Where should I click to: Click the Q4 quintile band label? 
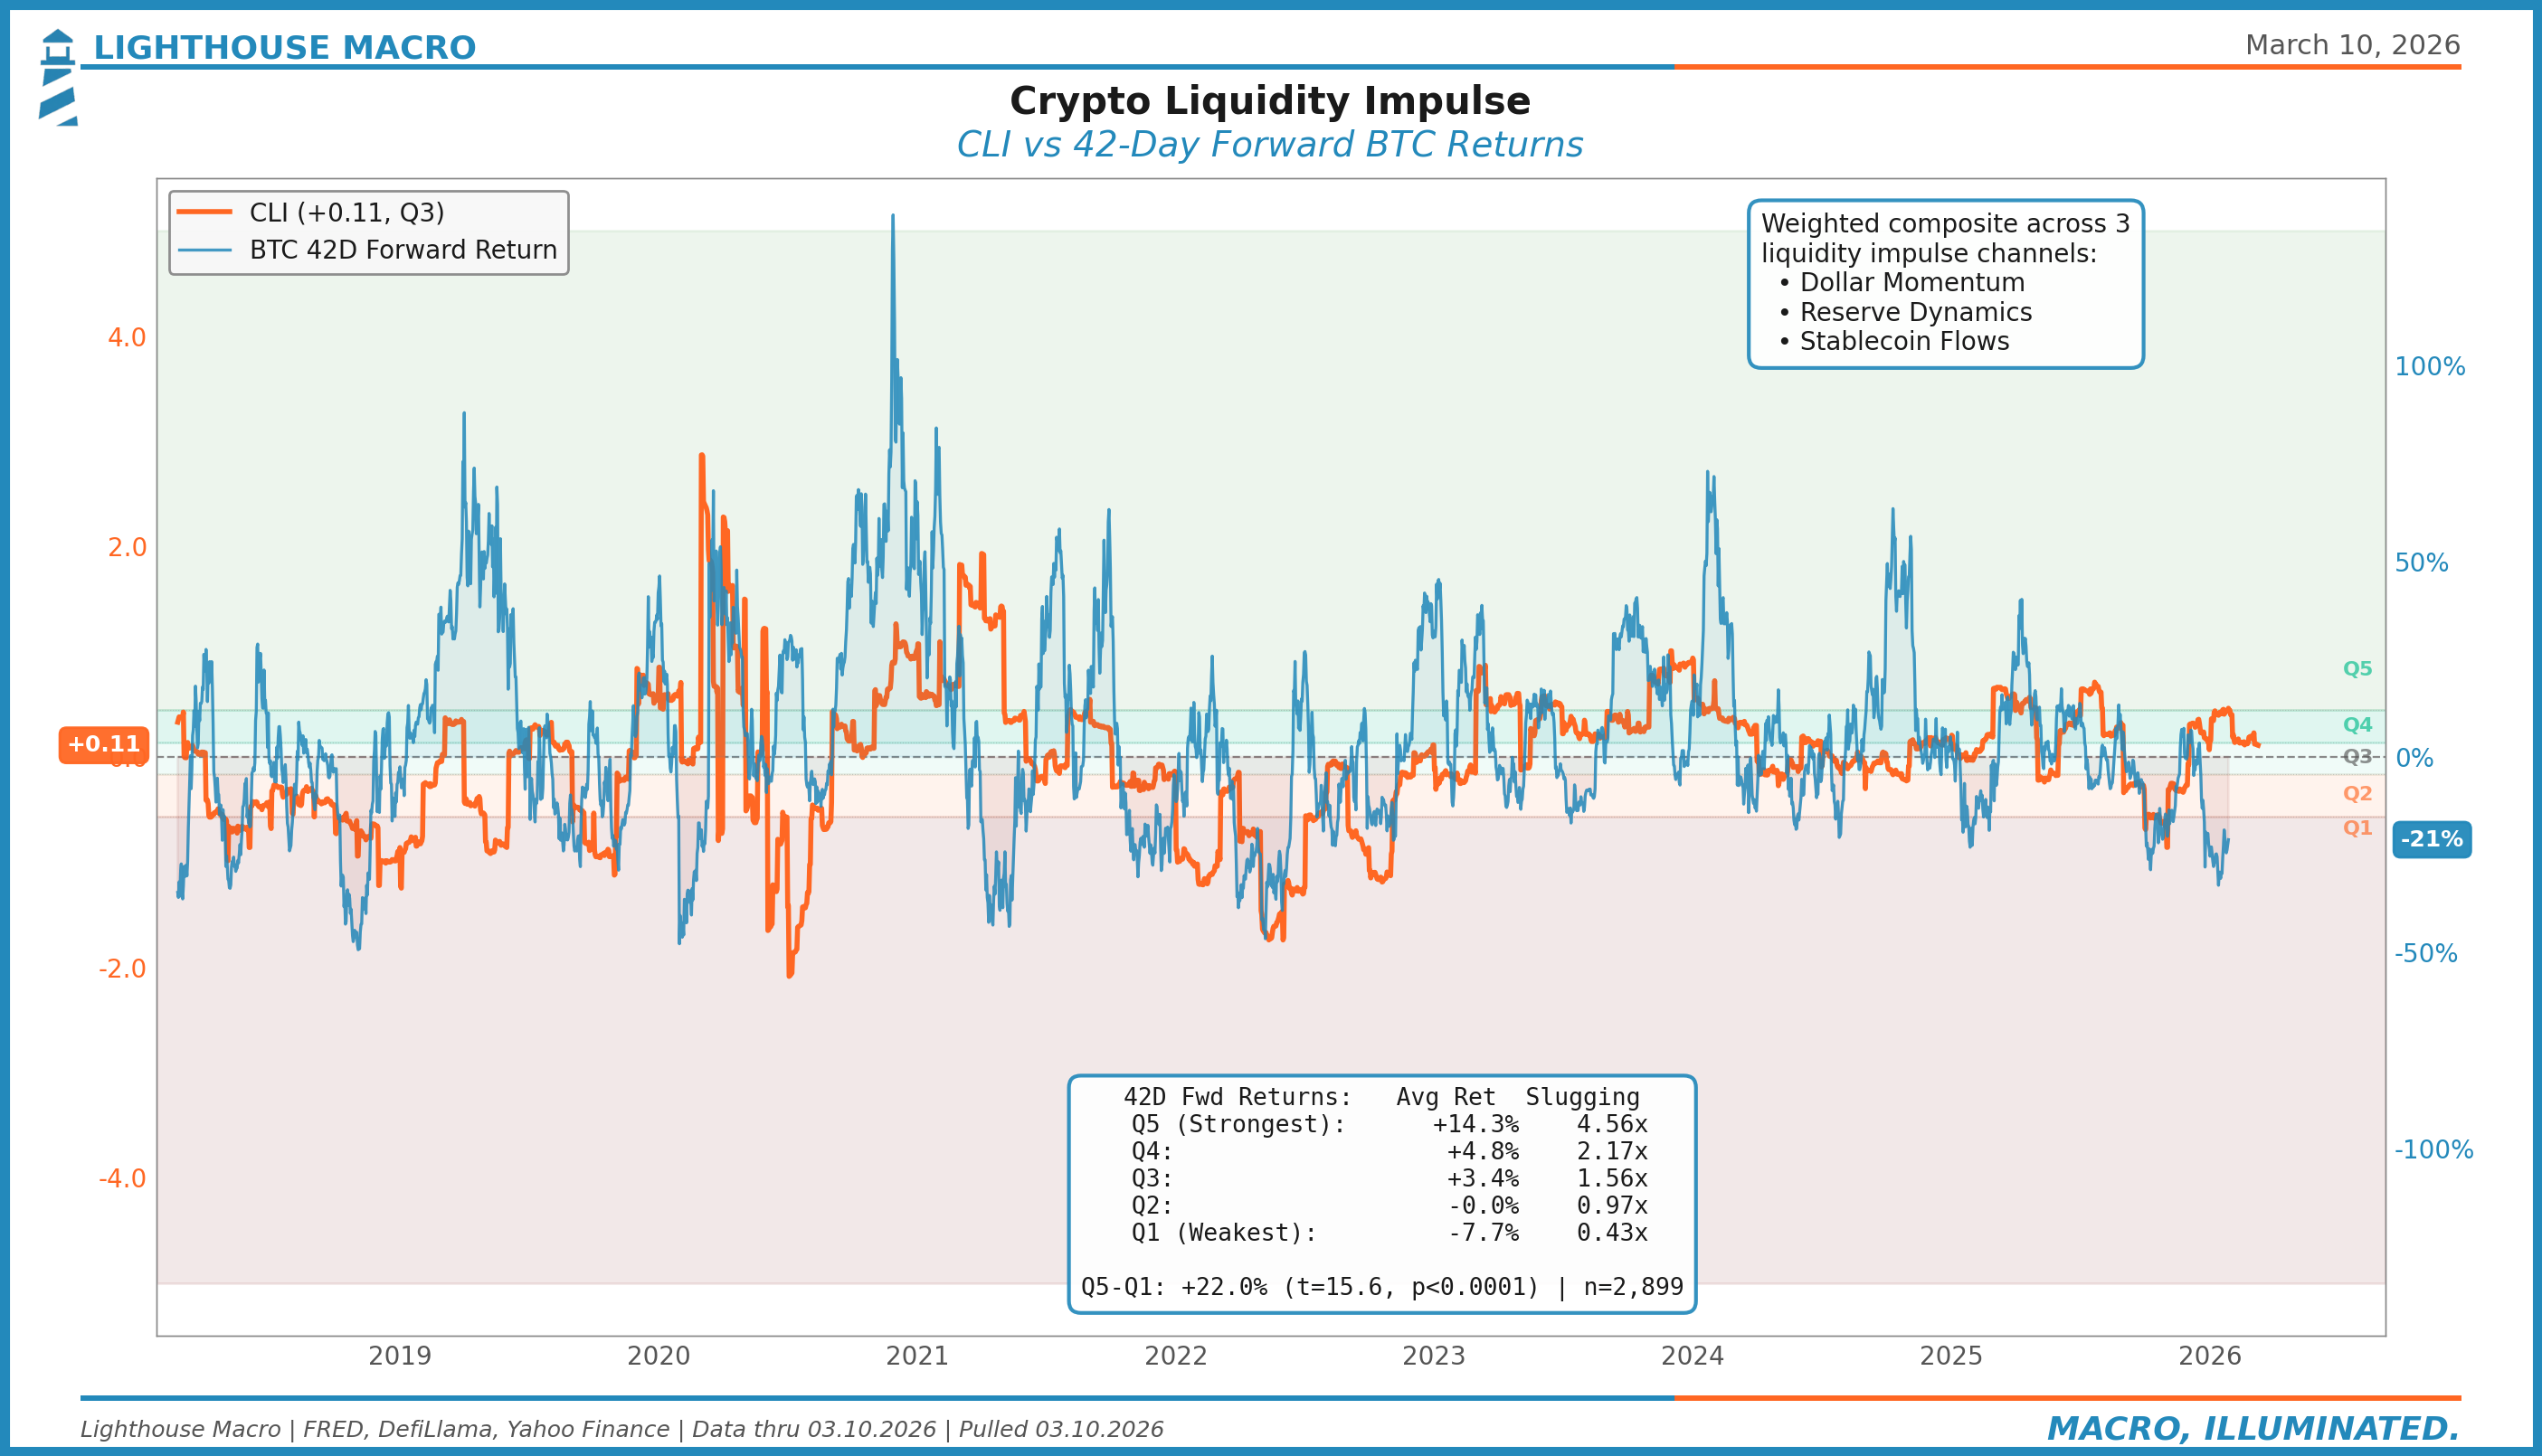click(x=2357, y=725)
